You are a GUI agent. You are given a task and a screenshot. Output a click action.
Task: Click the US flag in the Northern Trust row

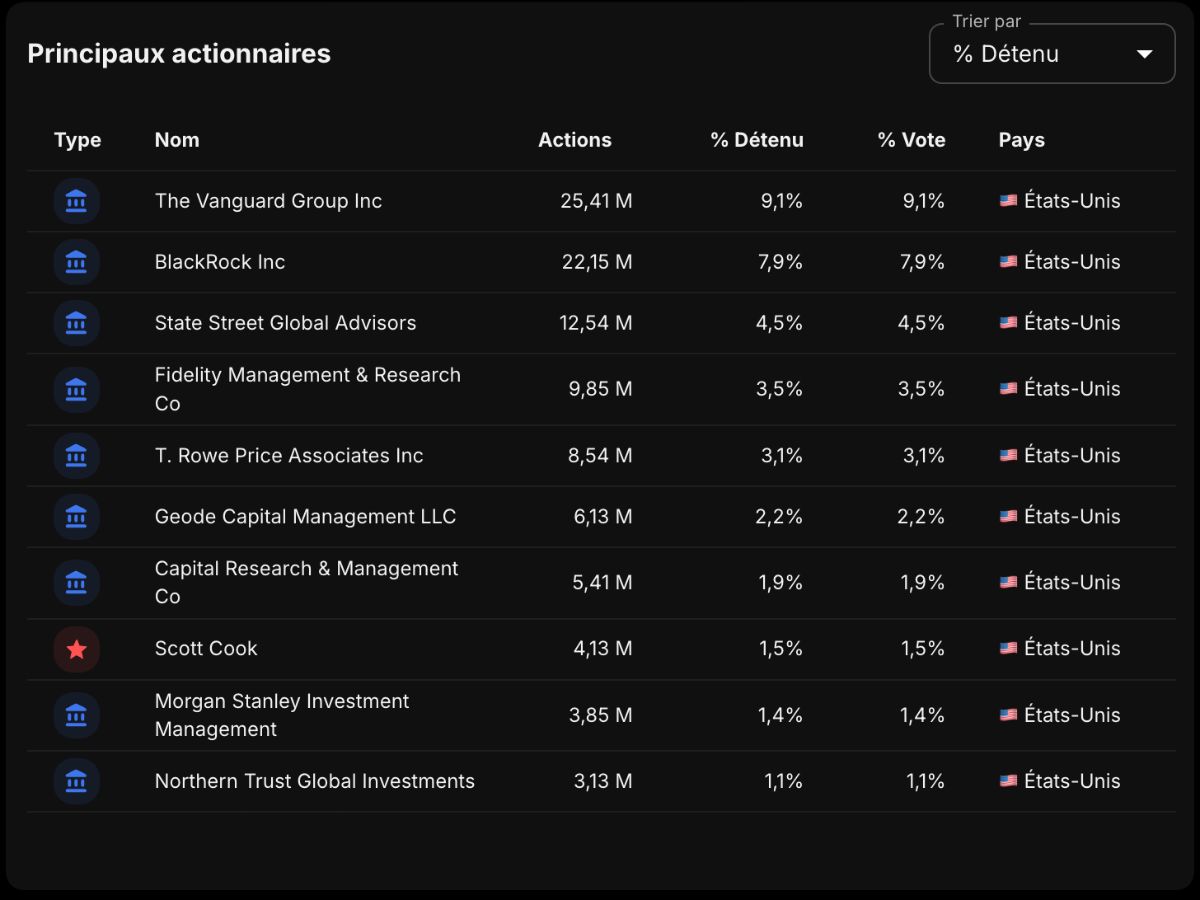pyautogui.click(x=1008, y=781)
